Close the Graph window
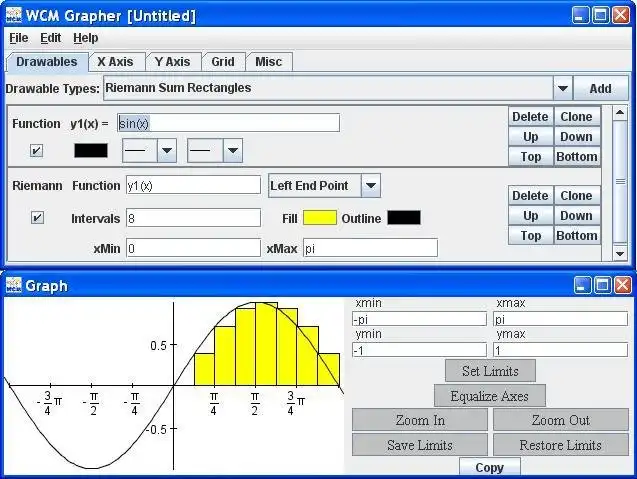This screenshot has width=637, height=479. coord(623,285)
